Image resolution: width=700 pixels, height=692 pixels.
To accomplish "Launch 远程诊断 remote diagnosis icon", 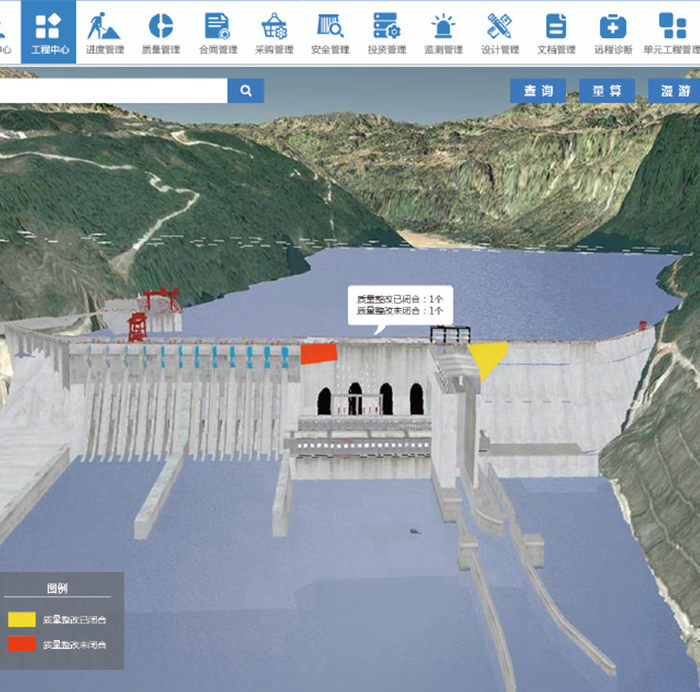I will point(612,32).
